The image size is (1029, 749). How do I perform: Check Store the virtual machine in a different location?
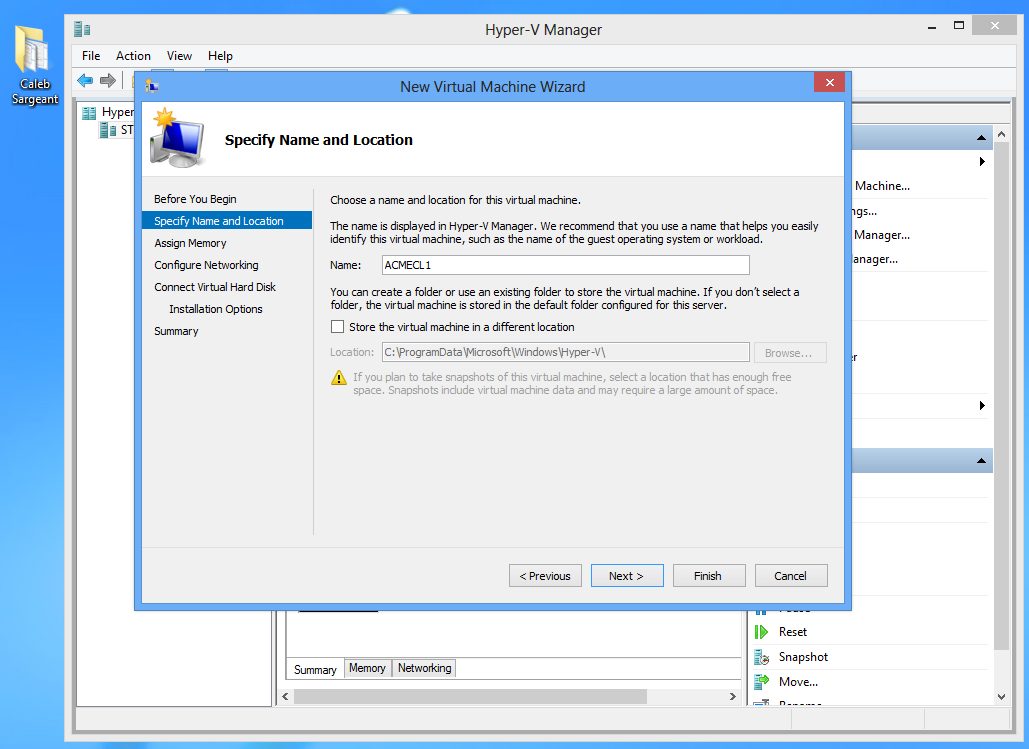click(337, 326)
